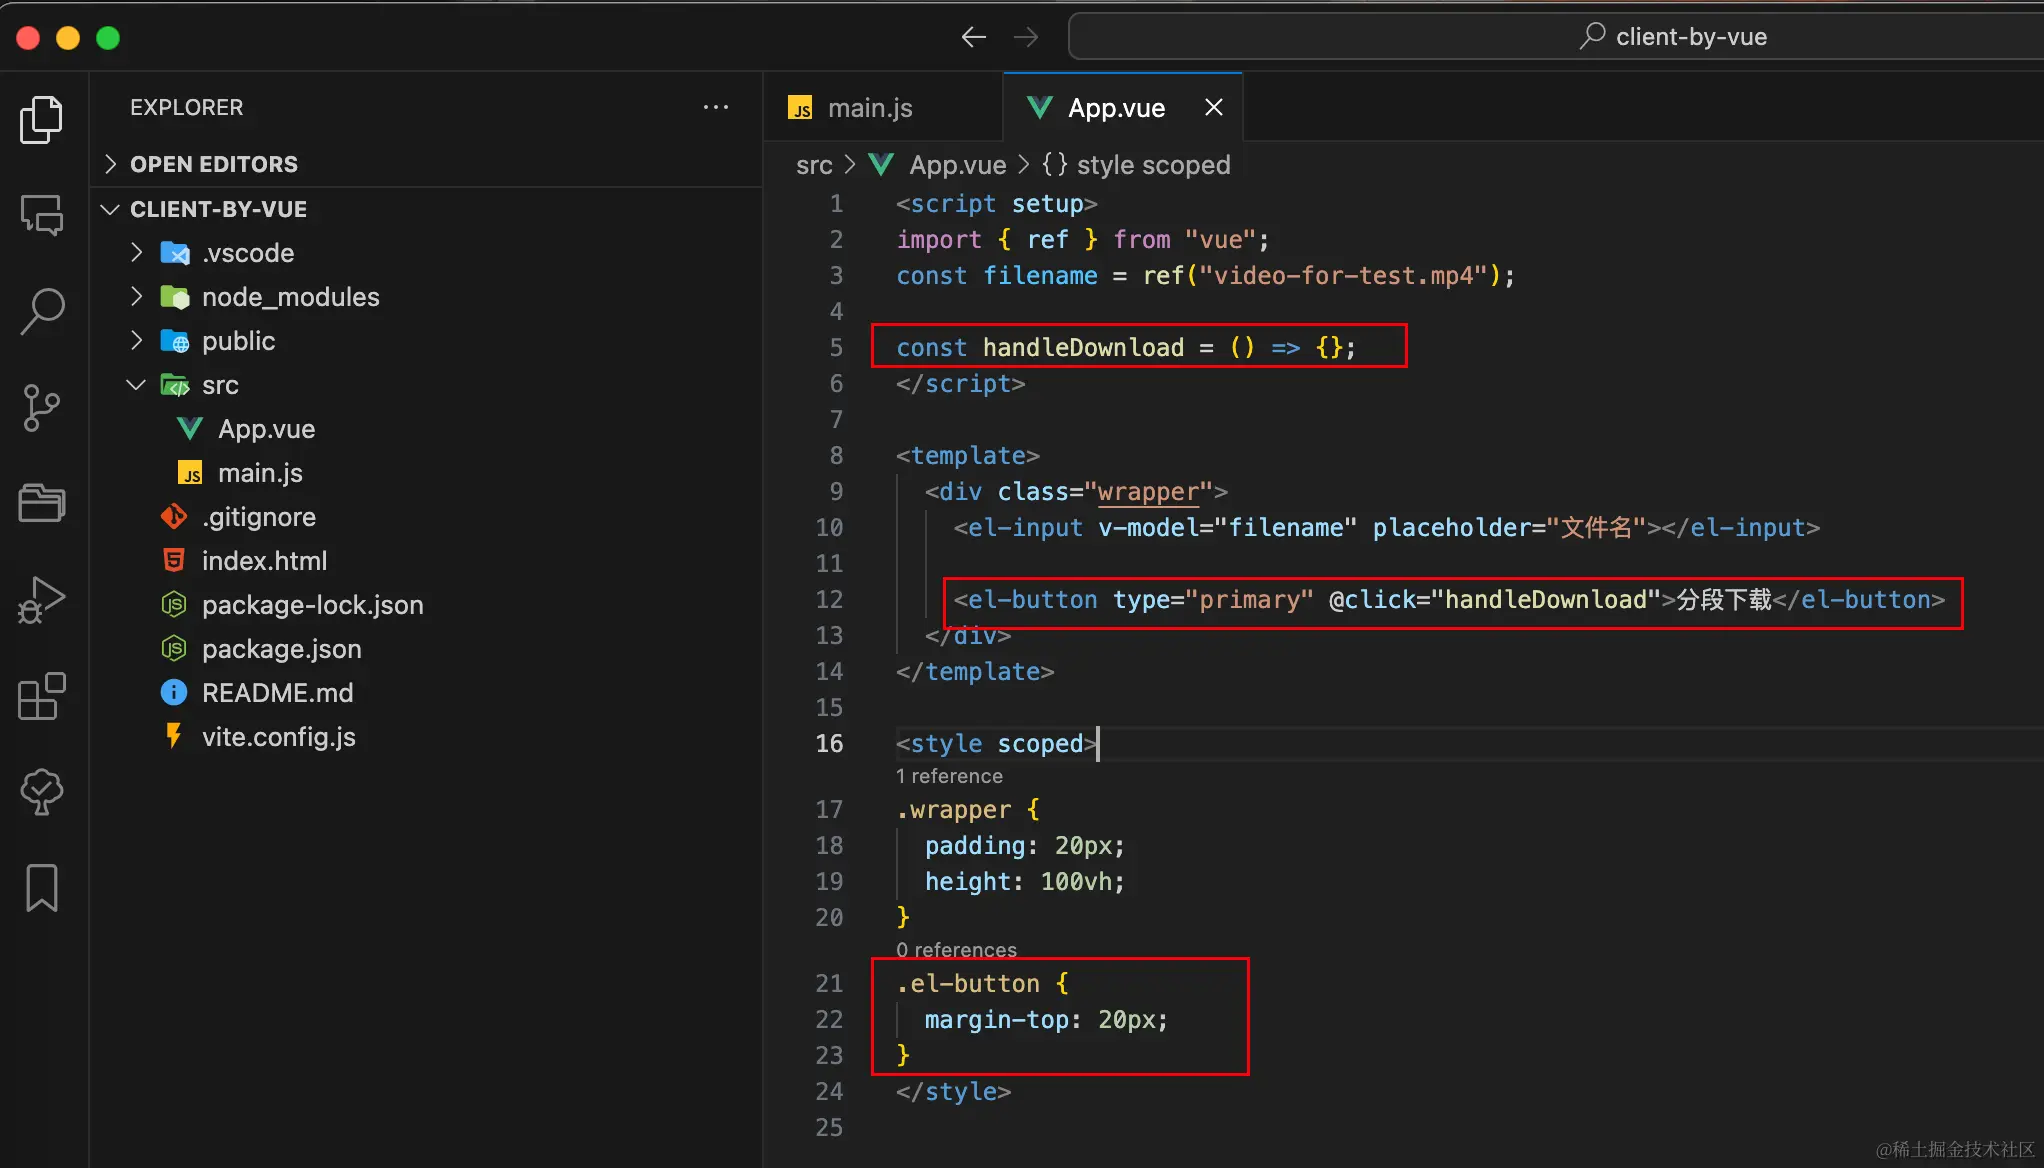This screenshot has height=1168, width=2044.
Task: Click the EXPLORER panel title
Action: [x=186, y=107]
